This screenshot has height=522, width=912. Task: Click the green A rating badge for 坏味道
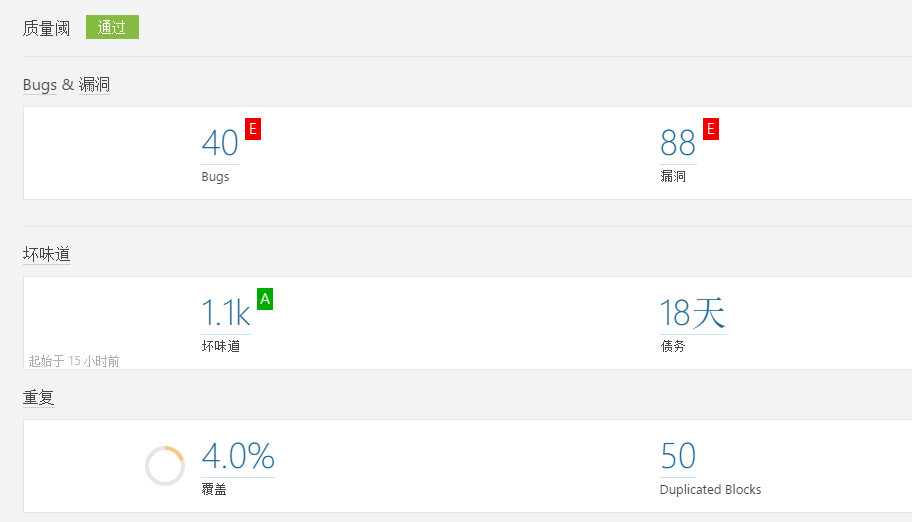click(265, 299)
